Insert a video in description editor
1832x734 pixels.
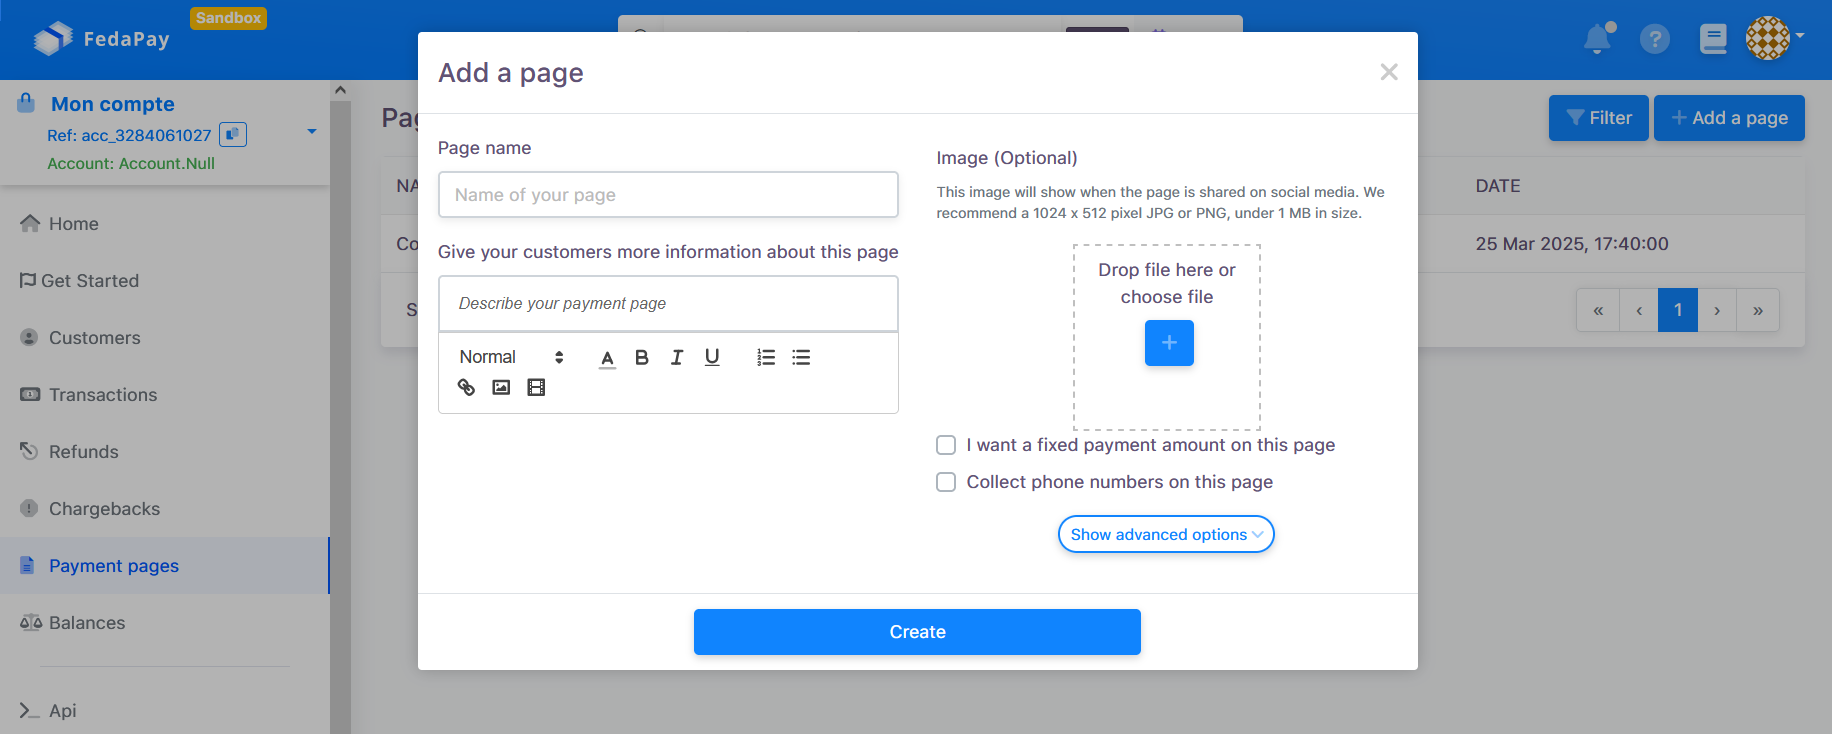point(536,387)
